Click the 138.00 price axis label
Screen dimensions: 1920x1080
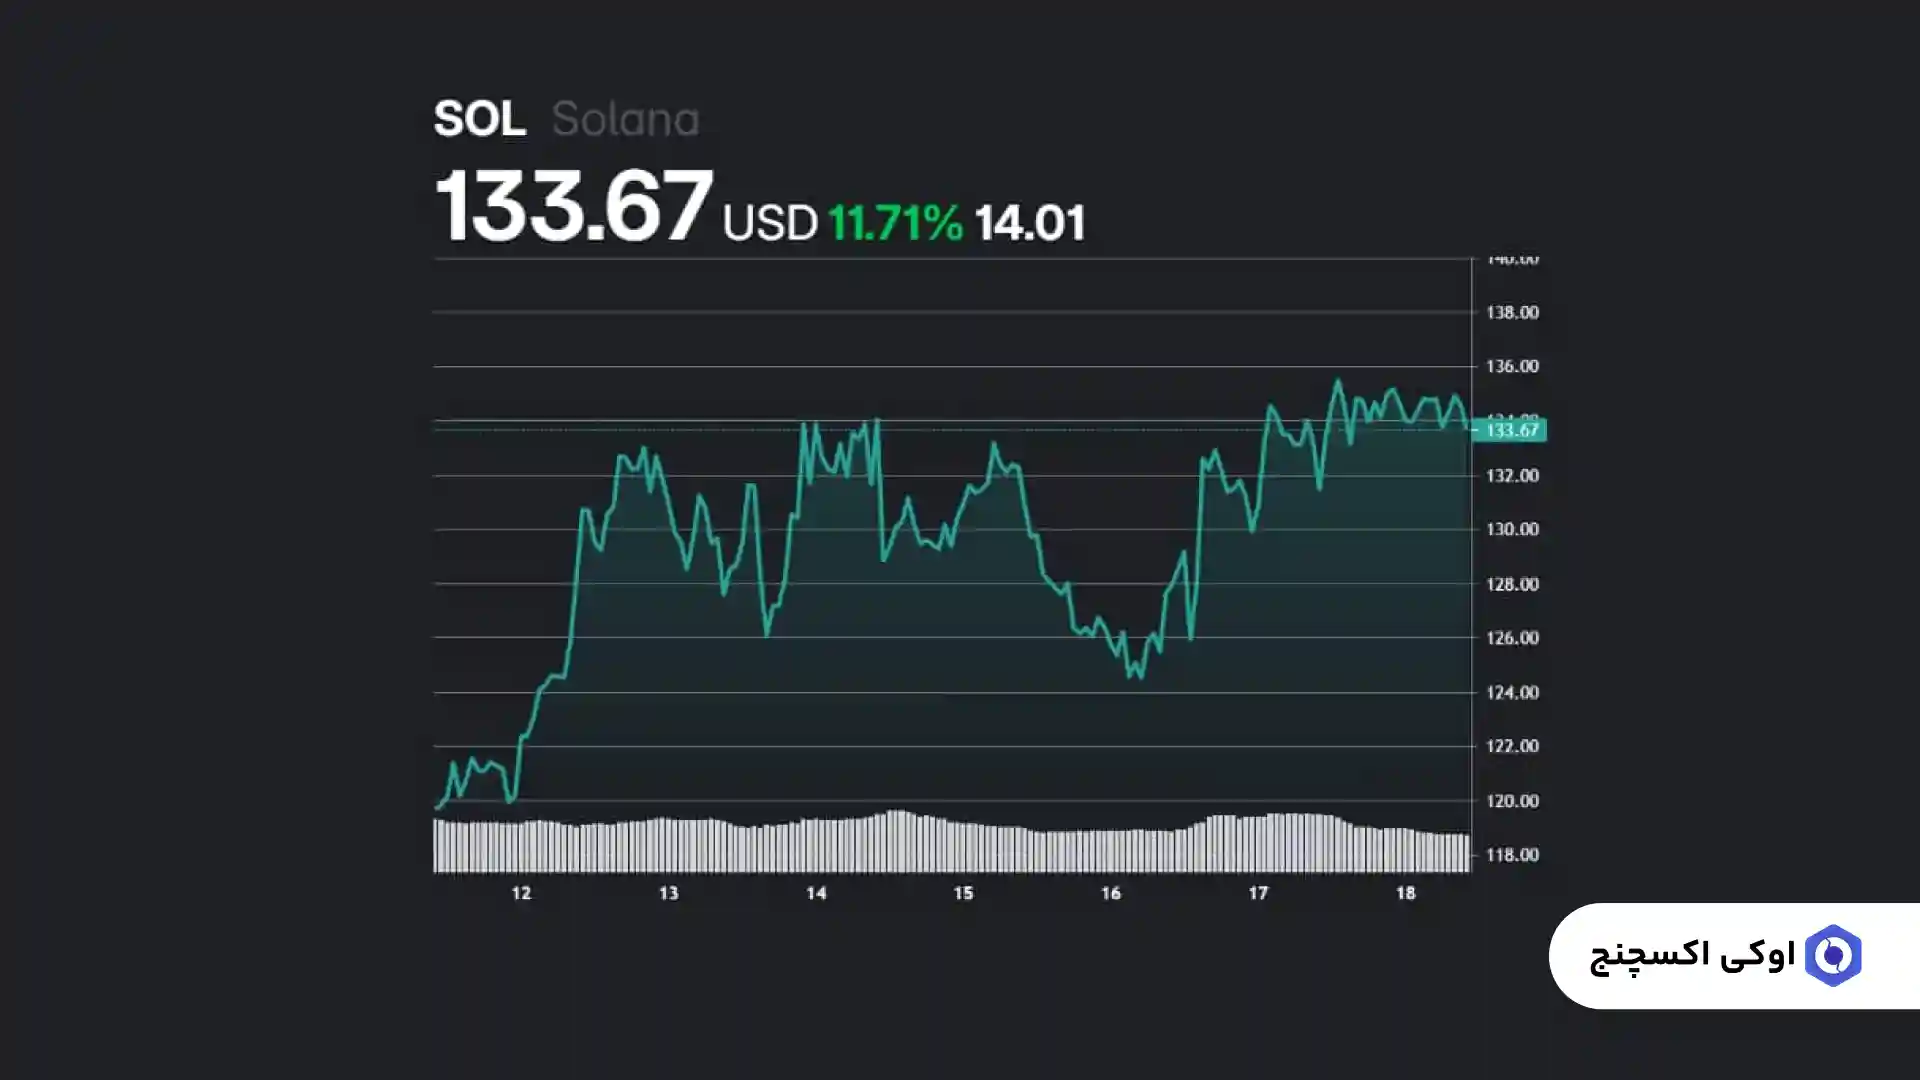[1511, 312]
